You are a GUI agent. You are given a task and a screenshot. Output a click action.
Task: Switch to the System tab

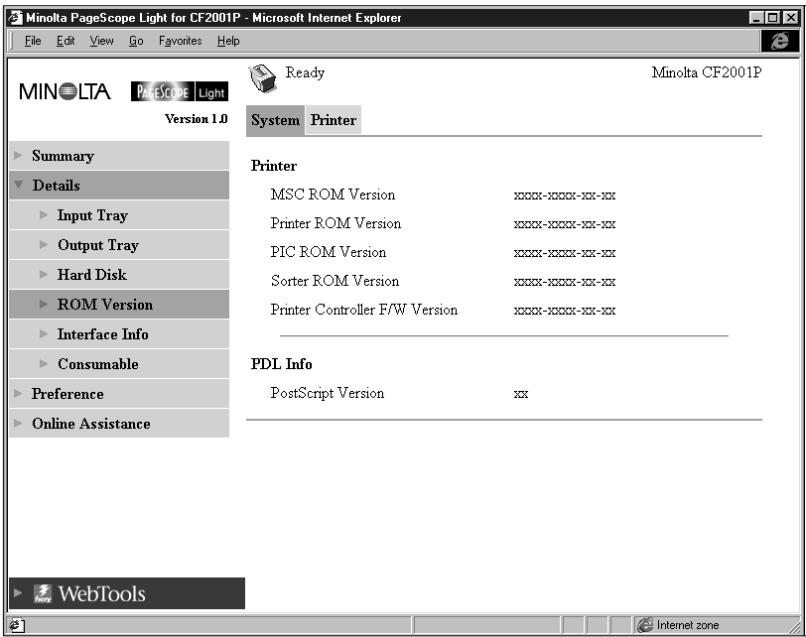pyautogui.click(x=275, y=120)
